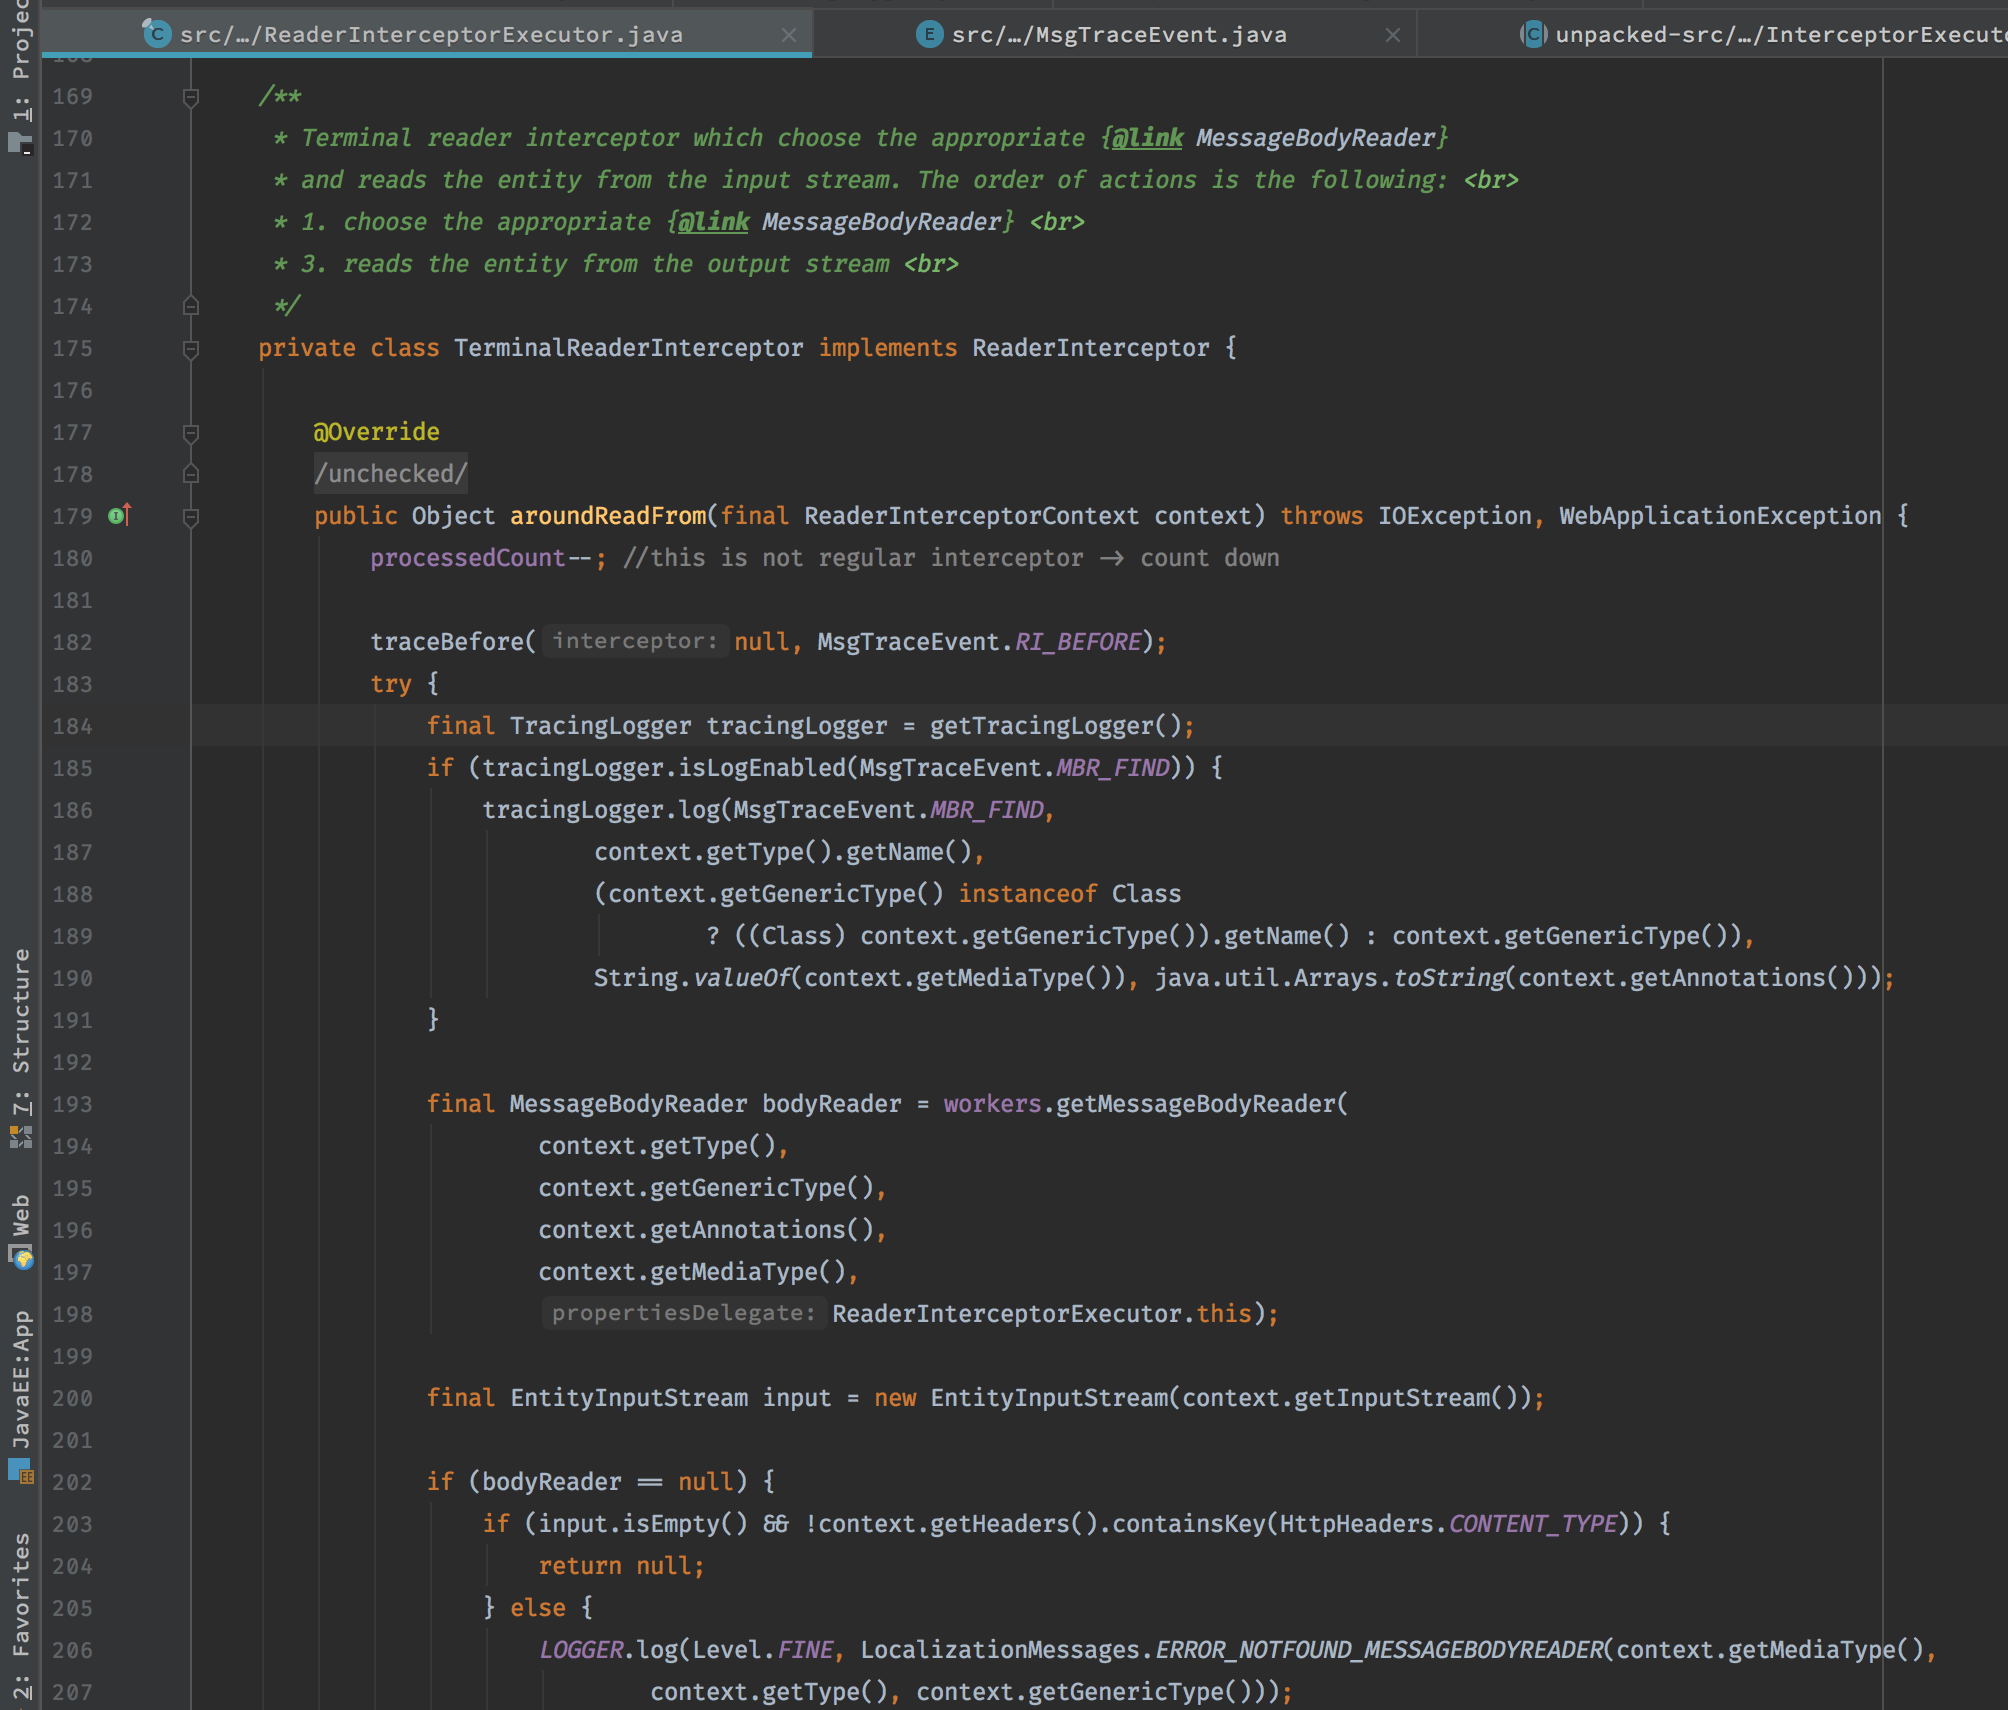2008x1710 pixels.
Task: Collapse aroundReadFrom method fold at line 179
Action: (x=191, y=517)
